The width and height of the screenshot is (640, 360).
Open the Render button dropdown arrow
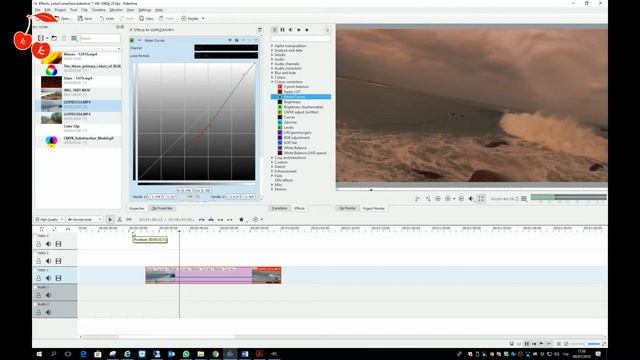click(x=203, y=18)
